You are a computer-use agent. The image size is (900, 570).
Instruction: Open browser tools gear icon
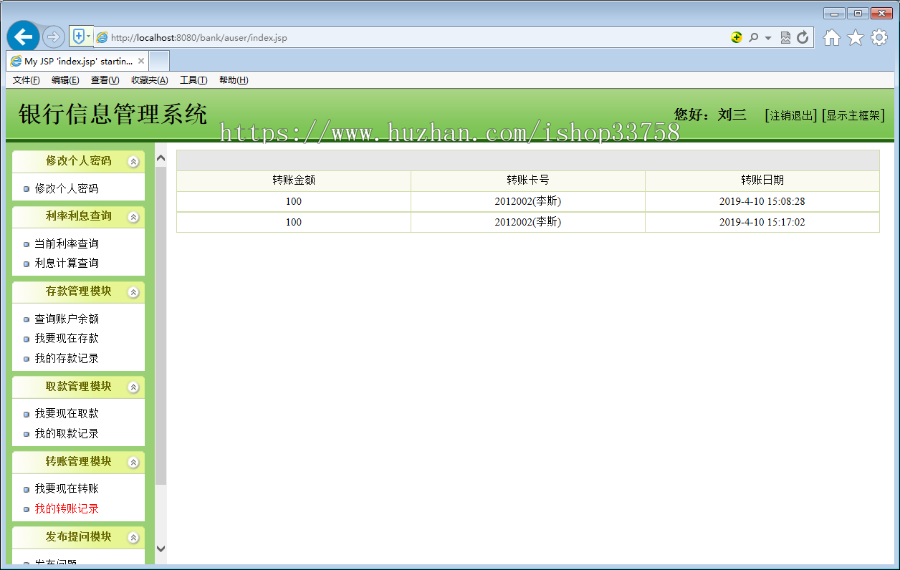[879, 38]
